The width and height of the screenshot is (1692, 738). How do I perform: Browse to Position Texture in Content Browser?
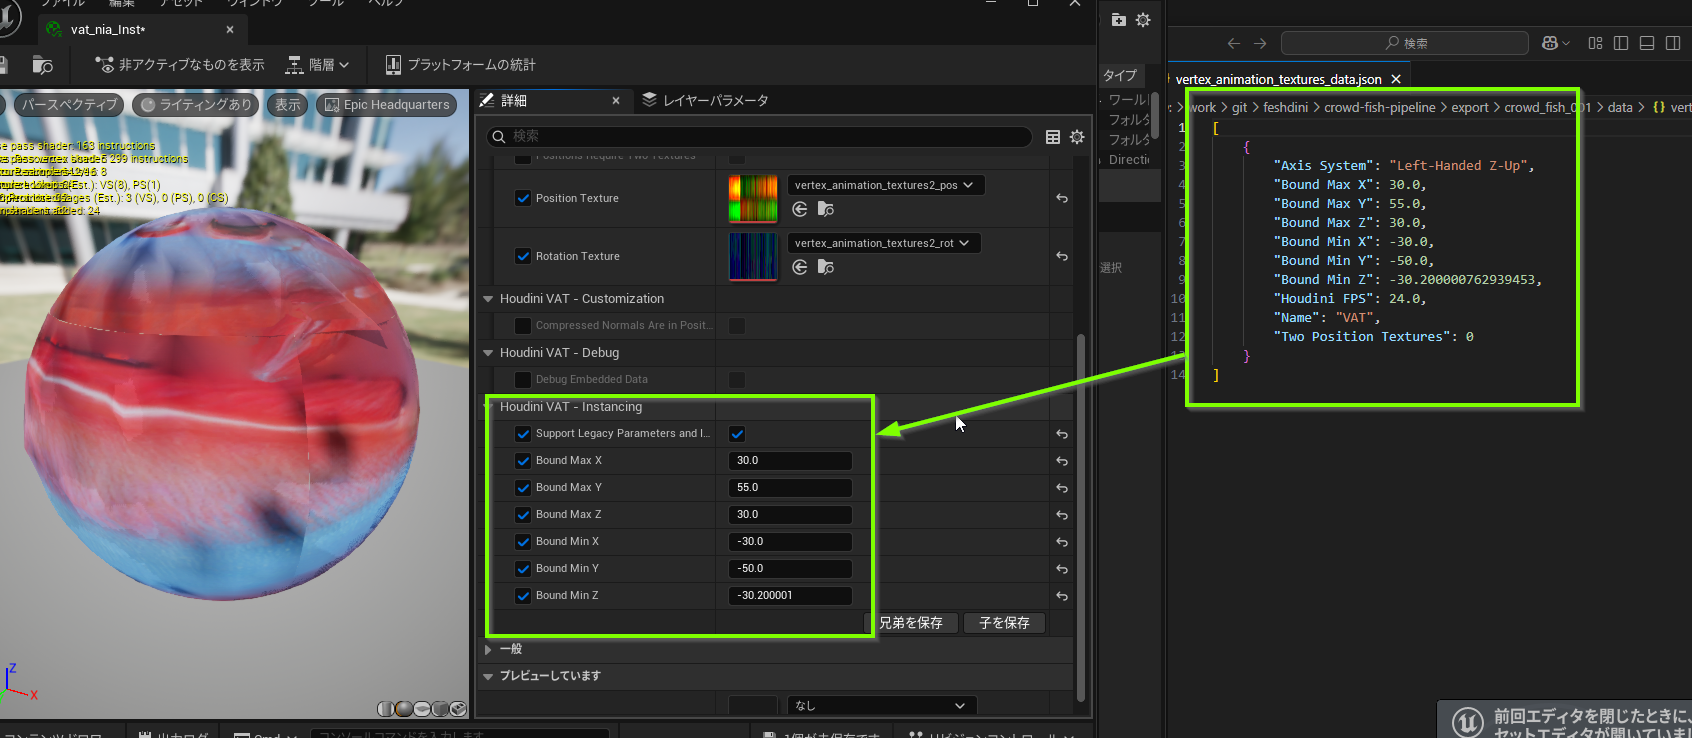pyautogui.click(x=826, y=209)
